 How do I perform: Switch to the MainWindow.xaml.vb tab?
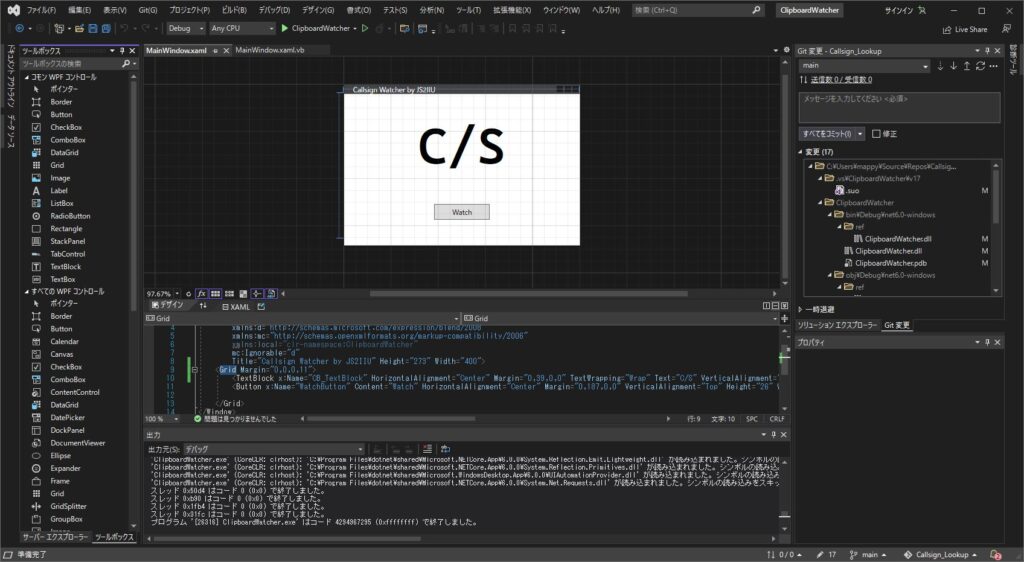270,50
